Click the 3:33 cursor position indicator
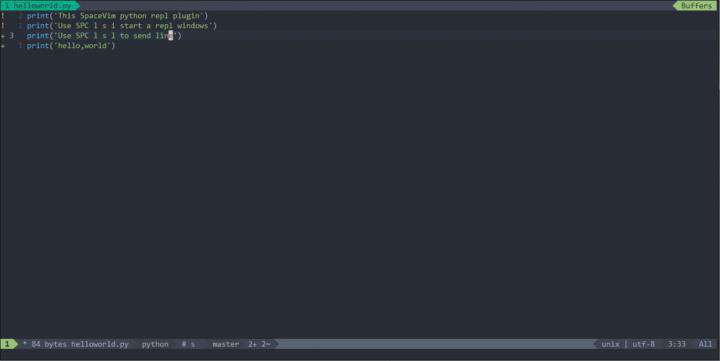Viewport: 720px width, 361px height. click(676, 344)
